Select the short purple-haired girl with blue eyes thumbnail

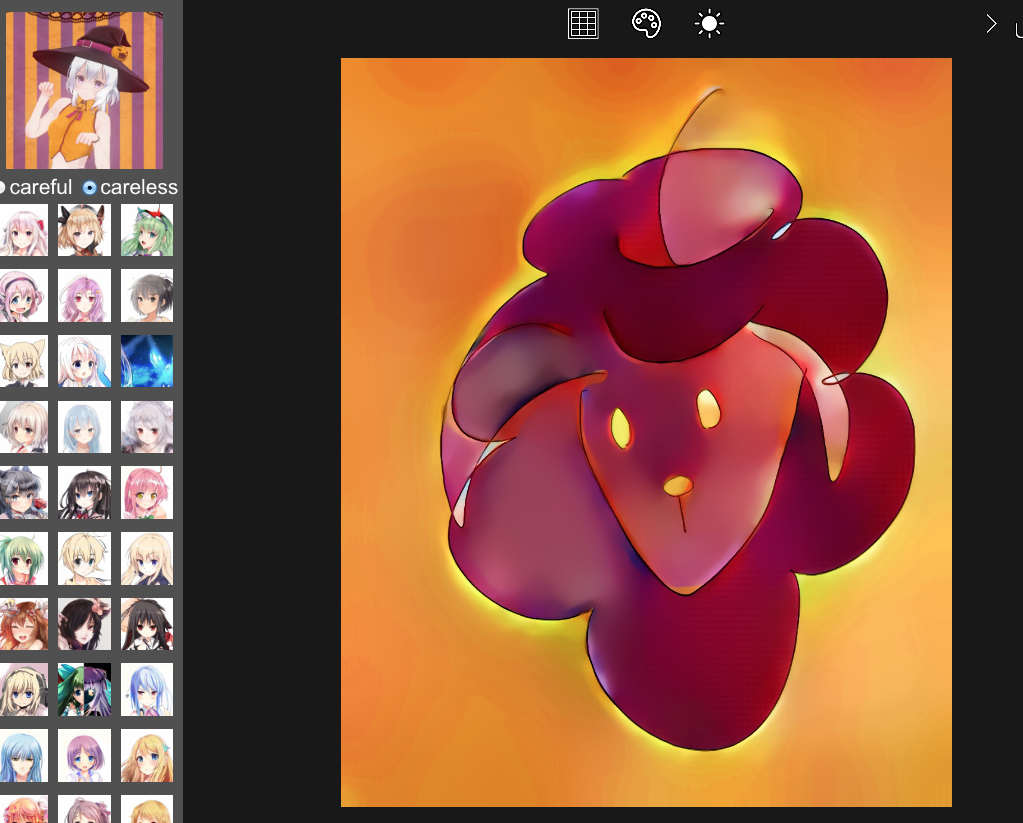point(84,756)
